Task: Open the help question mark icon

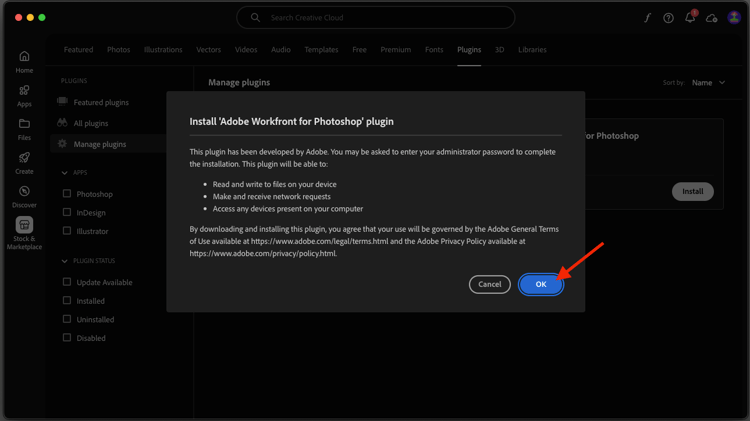Action: point(668,18)
